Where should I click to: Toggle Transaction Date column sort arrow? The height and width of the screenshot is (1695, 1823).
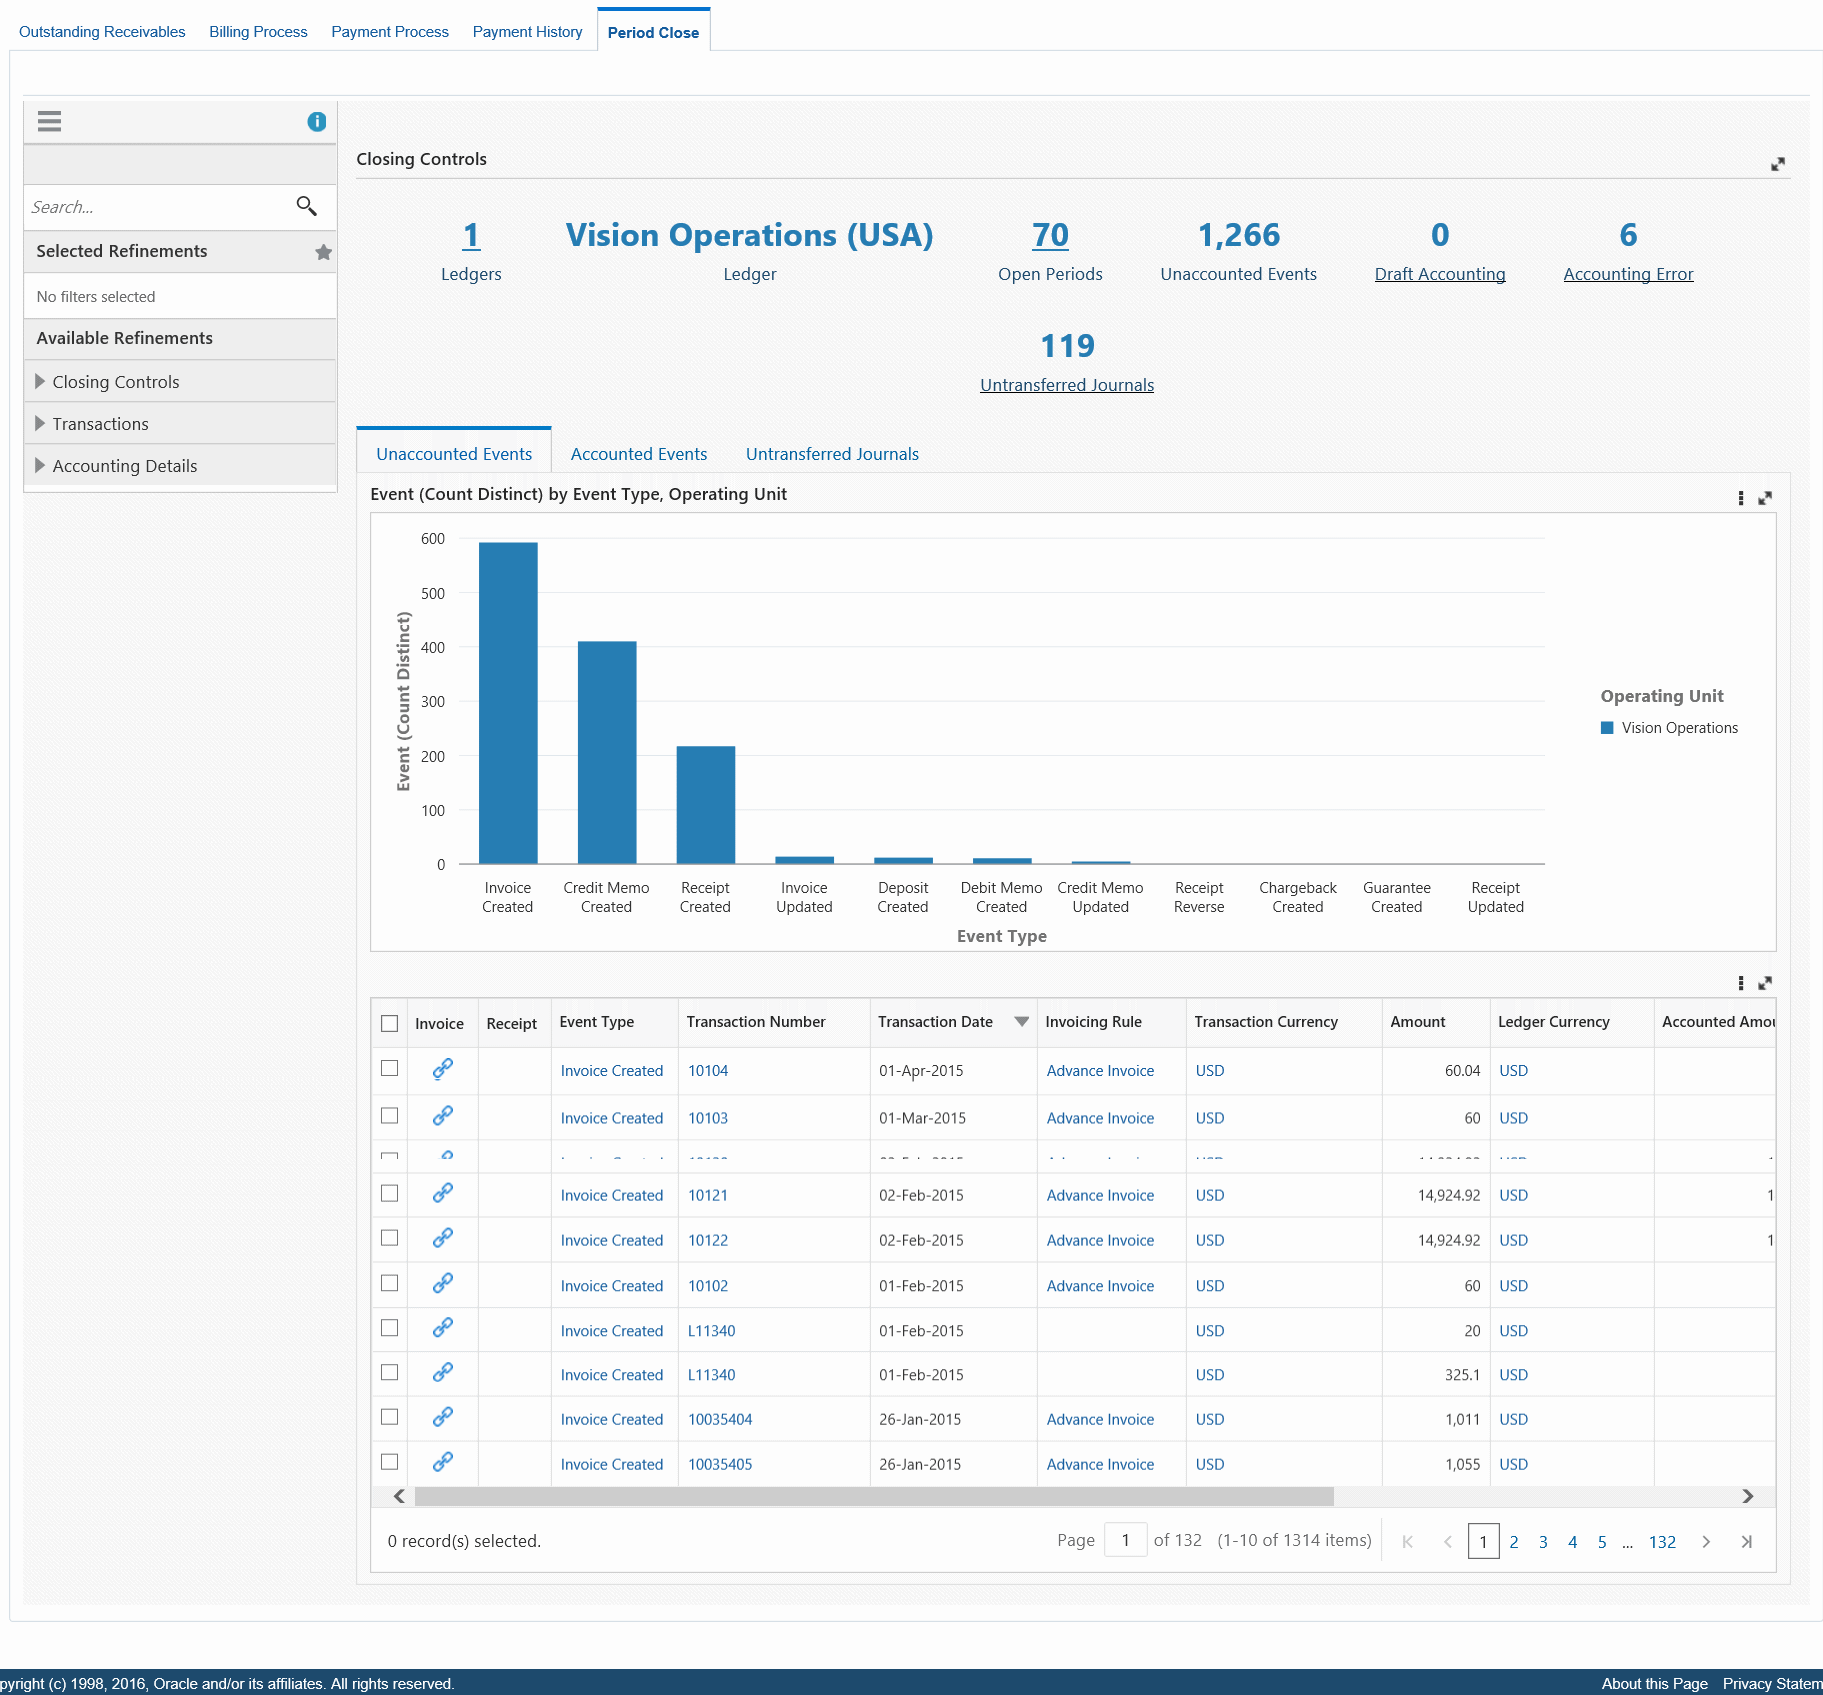pyautogui.click(x=1021, y=1021)
